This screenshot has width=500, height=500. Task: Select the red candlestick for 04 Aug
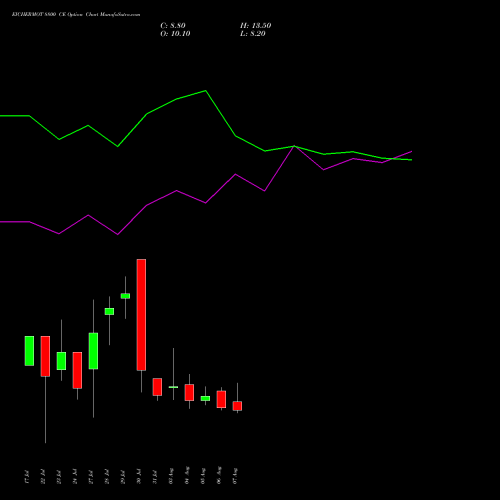tap(189, 392)
